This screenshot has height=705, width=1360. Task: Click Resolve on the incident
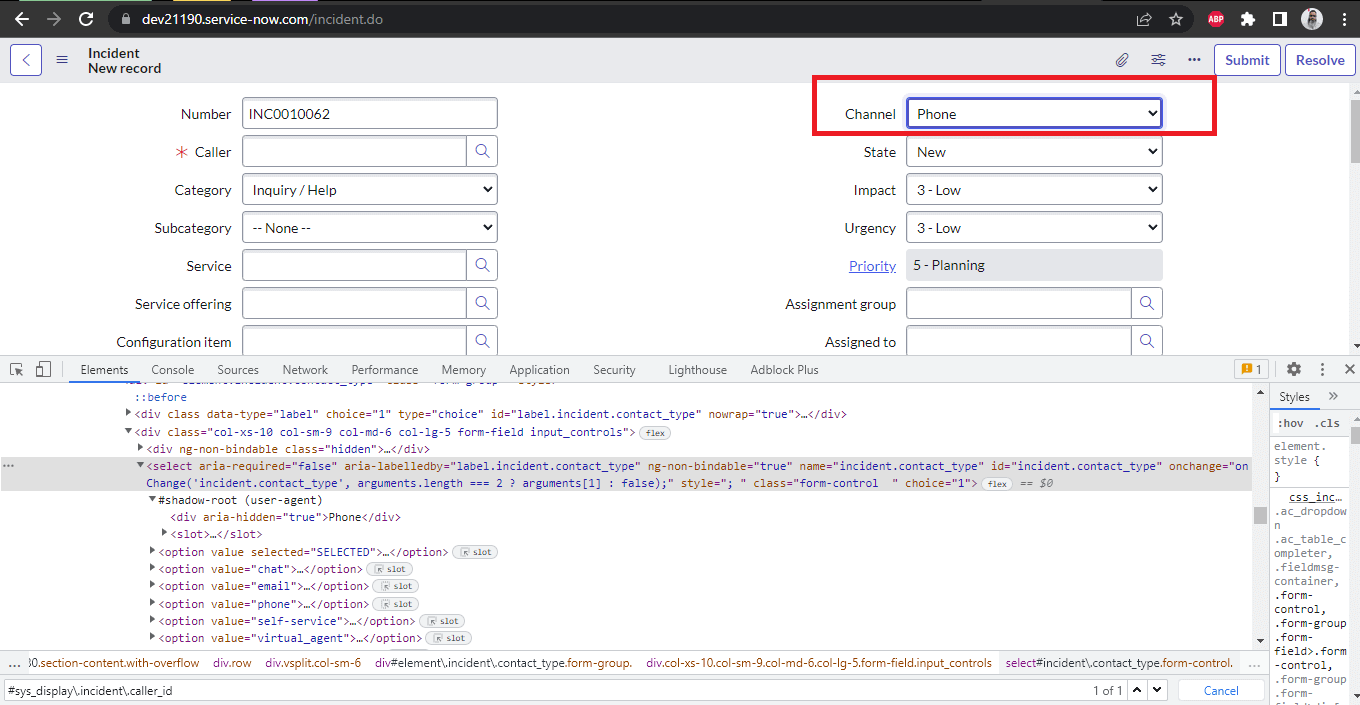click(x=1319, y=60)
